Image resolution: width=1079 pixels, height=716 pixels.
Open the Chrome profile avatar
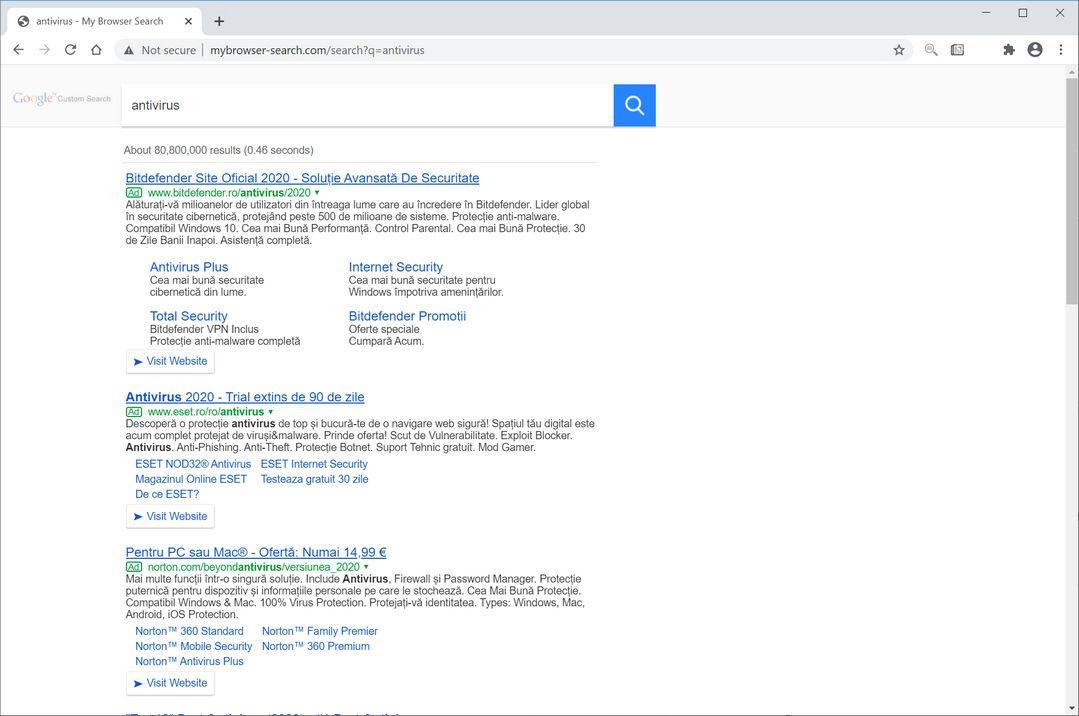1035,50
